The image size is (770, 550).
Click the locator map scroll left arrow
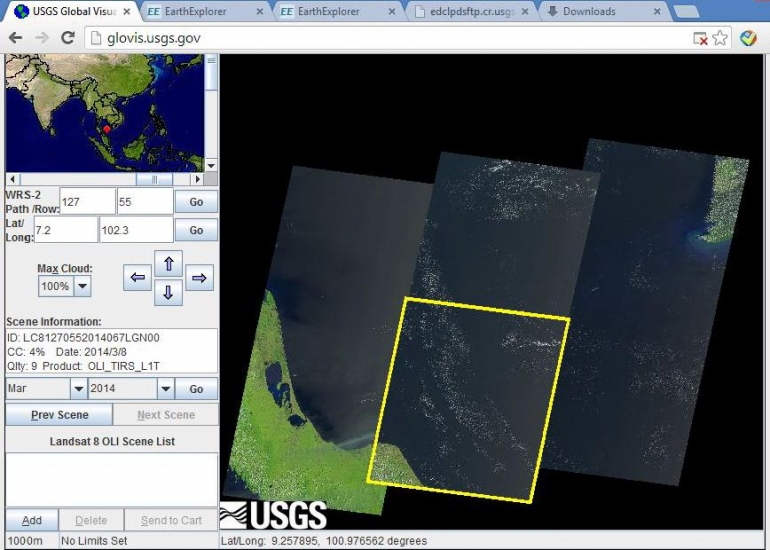(12, 179)
